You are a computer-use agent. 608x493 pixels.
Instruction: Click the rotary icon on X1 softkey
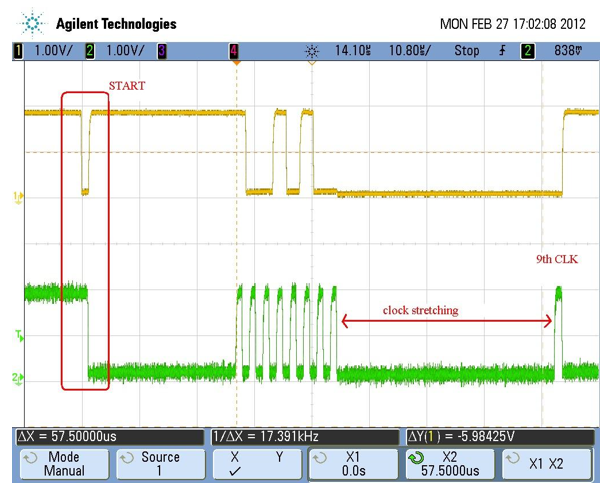tap(320, 458)
